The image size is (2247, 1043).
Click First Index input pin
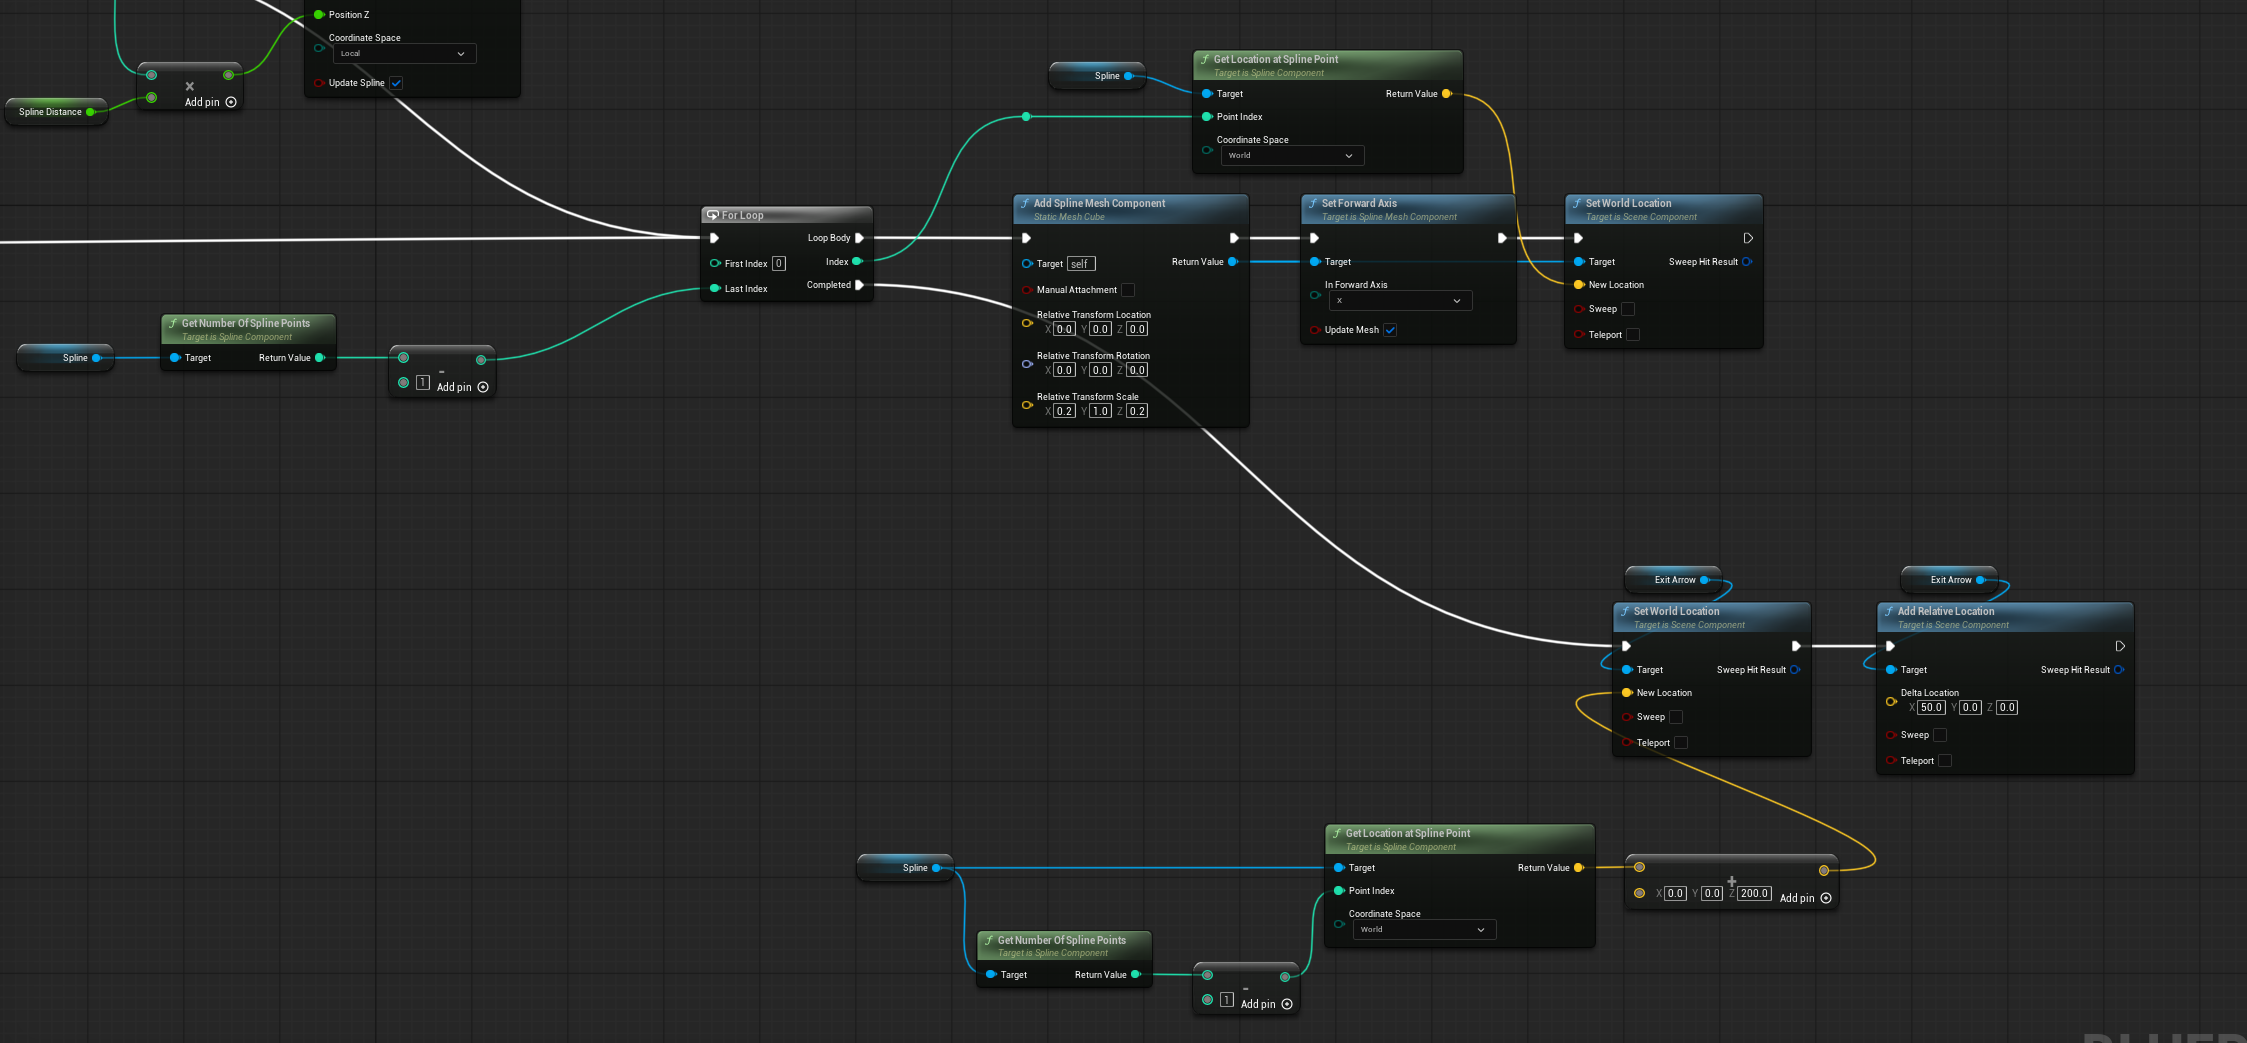[x=715, y=264]
